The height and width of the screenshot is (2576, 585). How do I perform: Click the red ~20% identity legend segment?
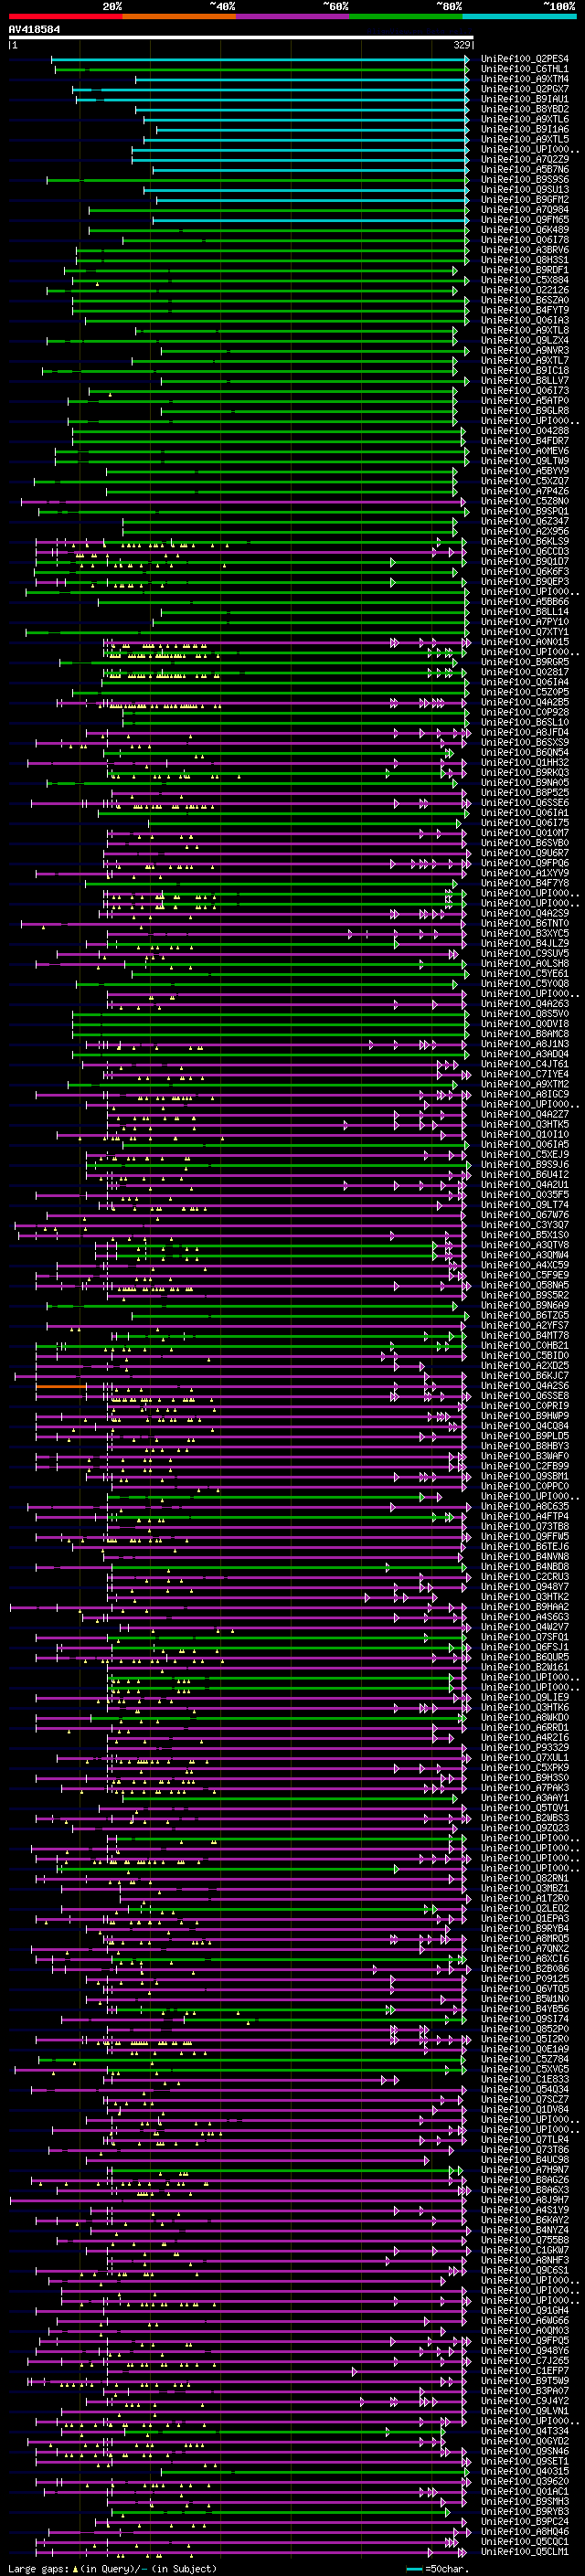(65, 16)
